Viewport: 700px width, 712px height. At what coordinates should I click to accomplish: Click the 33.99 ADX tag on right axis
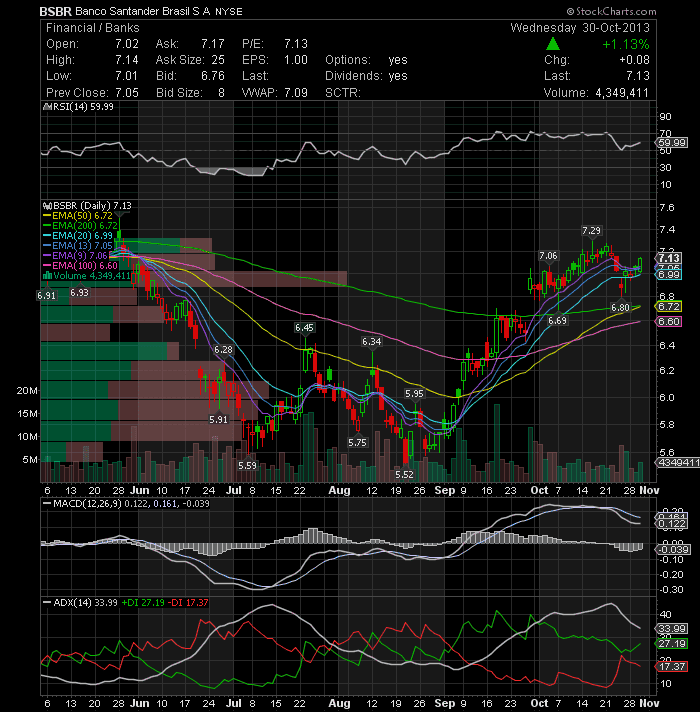coord(672,628)
